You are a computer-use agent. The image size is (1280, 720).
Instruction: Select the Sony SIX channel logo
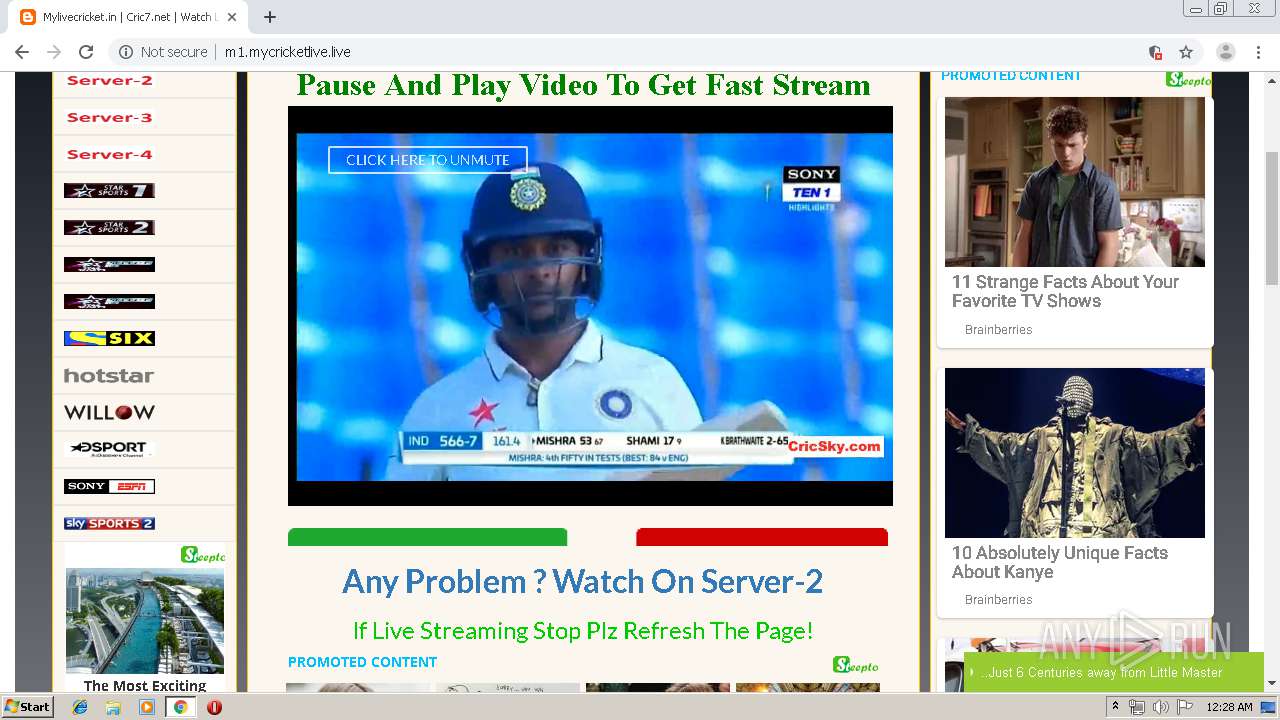tap(109, 338)
